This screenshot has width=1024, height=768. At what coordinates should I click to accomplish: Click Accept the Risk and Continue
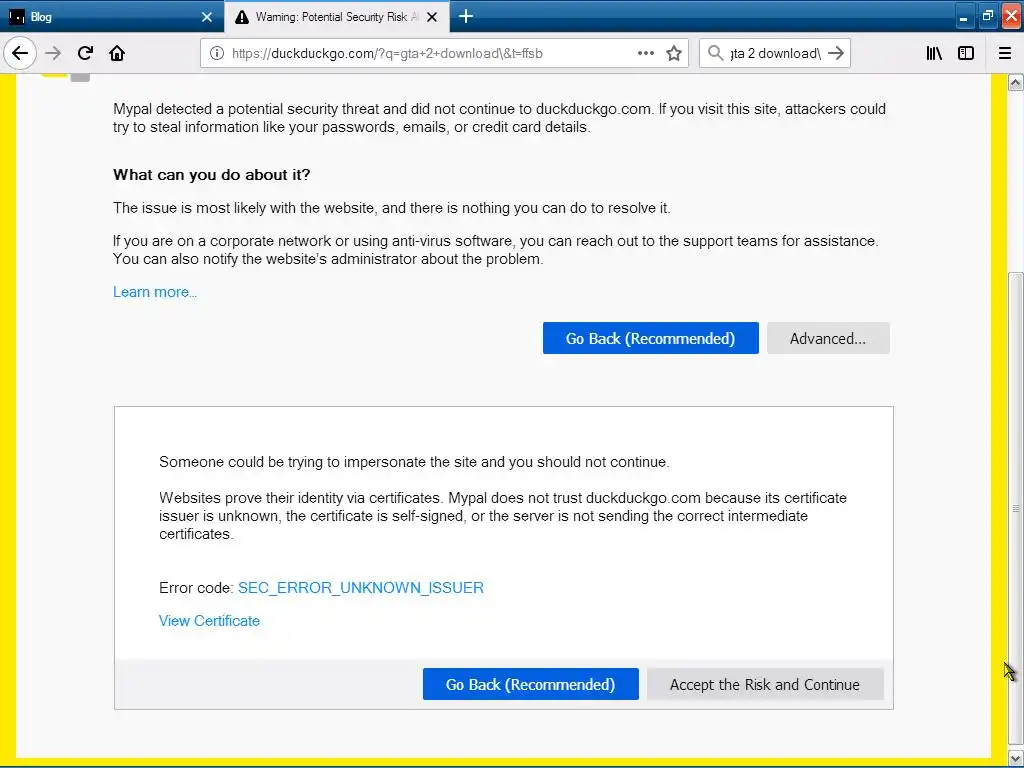pos(765,684)
